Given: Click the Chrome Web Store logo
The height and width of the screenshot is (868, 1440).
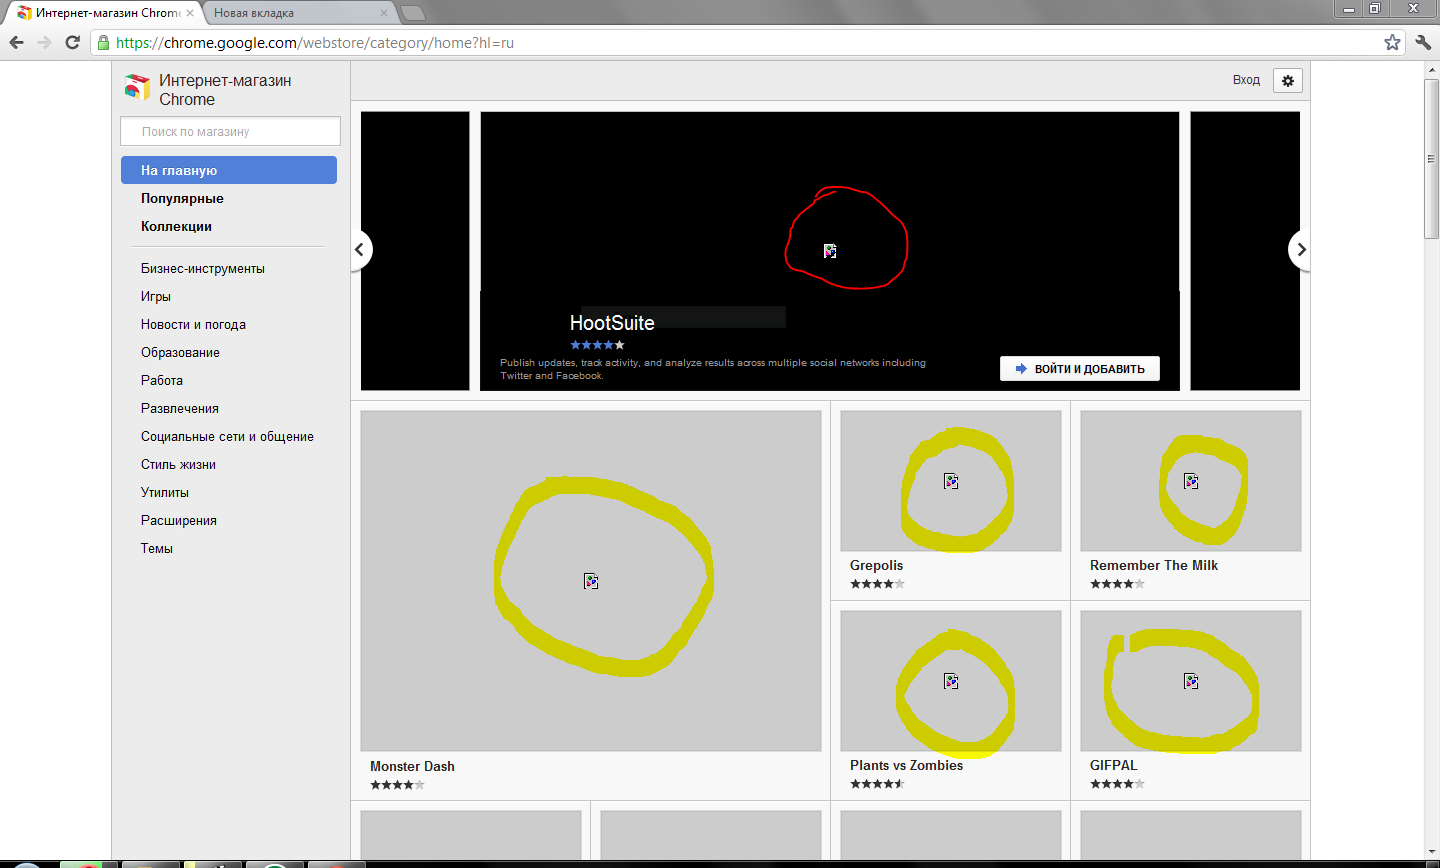Looking at the screenshot, I should pos(137,88).
